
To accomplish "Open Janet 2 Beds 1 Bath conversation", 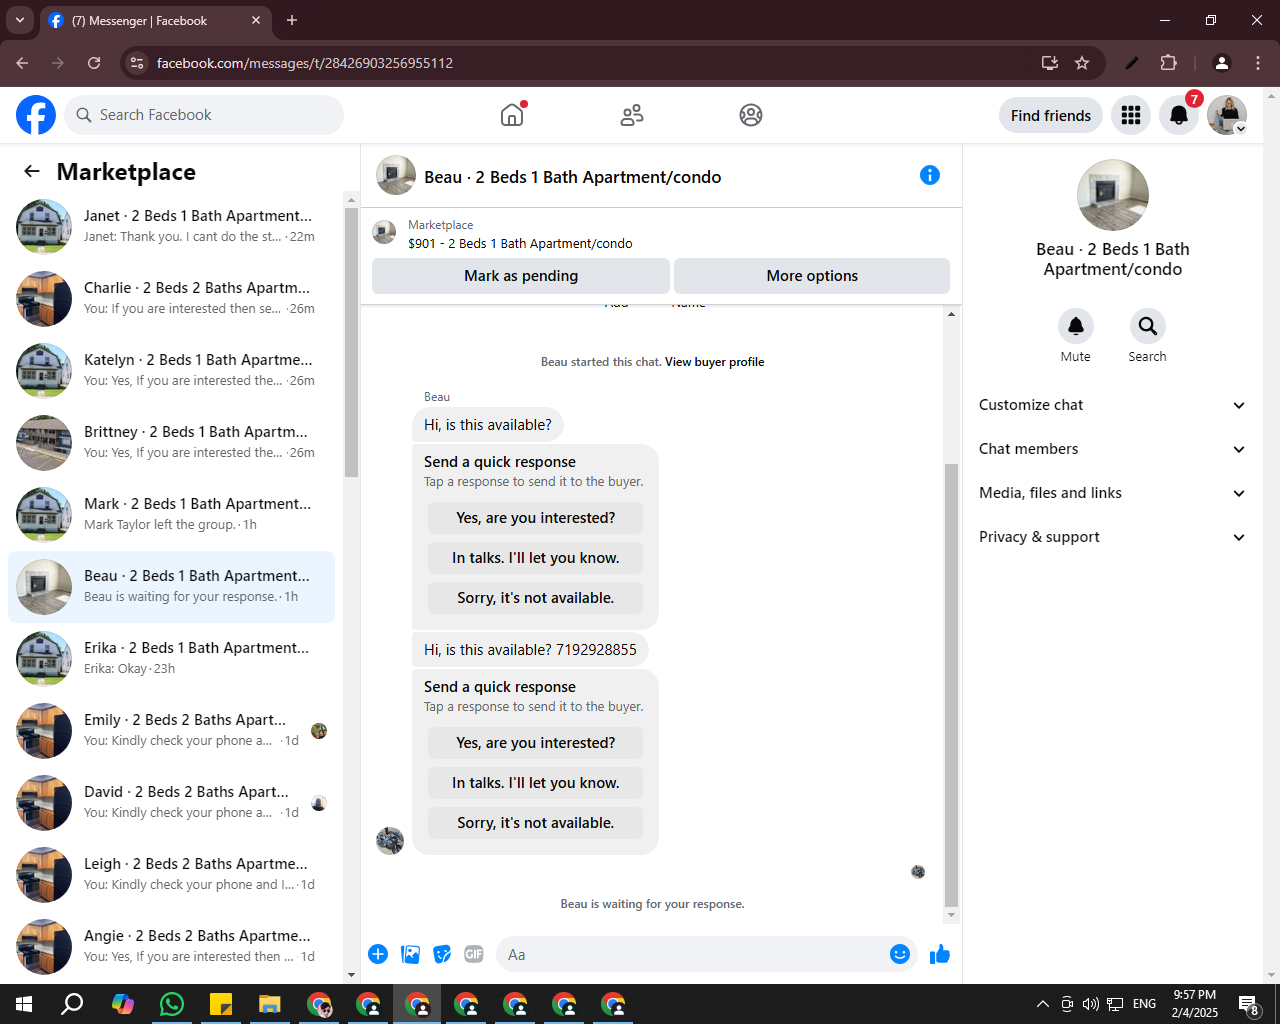I will pyautogui.click(x=172, y=226).
